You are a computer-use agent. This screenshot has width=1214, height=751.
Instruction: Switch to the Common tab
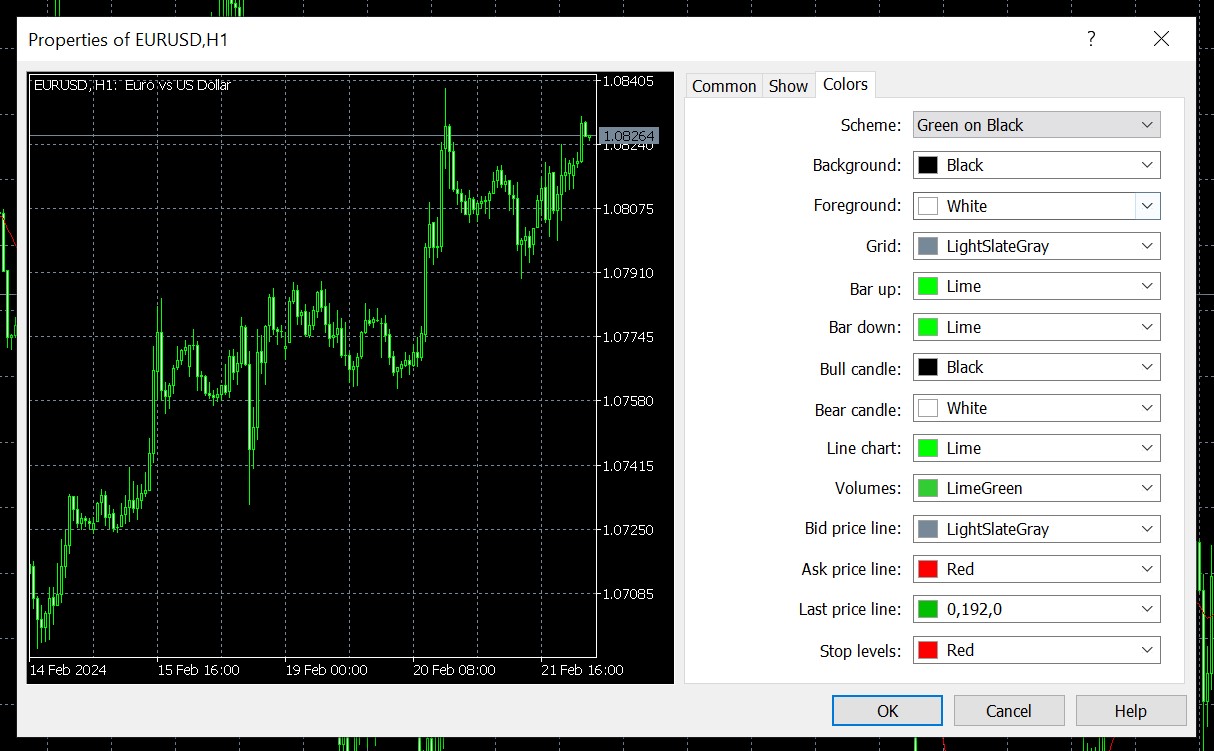pyautogui.click(x=723, y=86)
